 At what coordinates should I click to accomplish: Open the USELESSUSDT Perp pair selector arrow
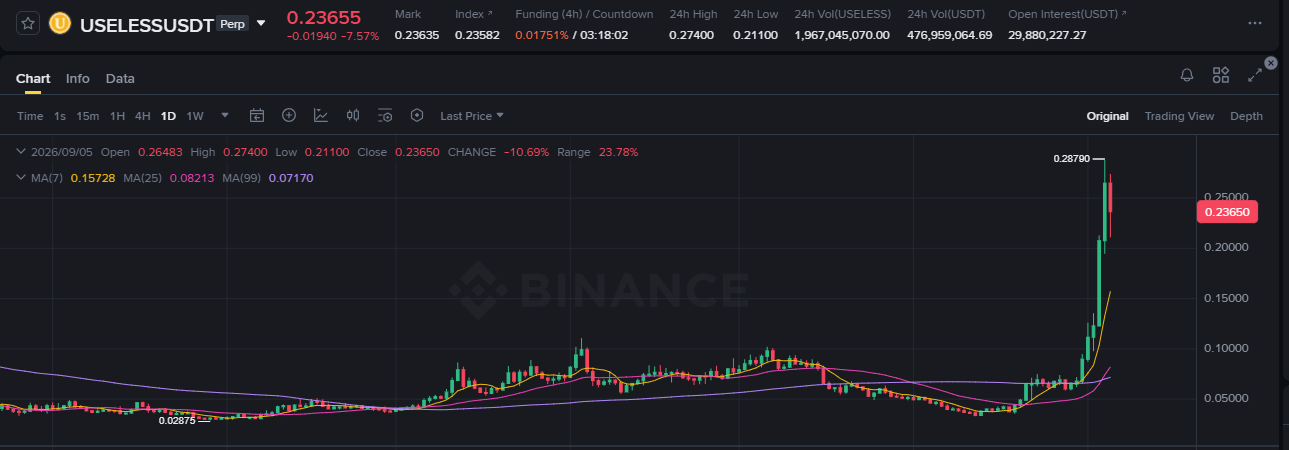coord(261,23)
